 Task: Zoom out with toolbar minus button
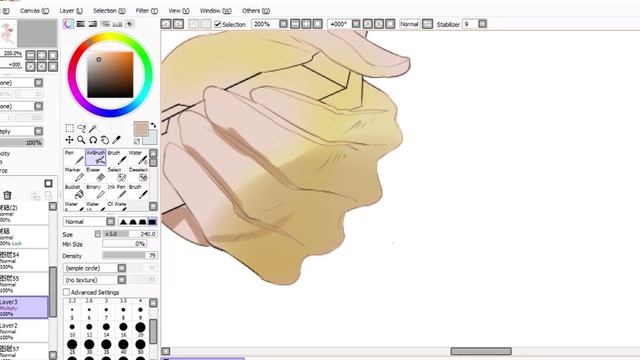pos(295,24)
